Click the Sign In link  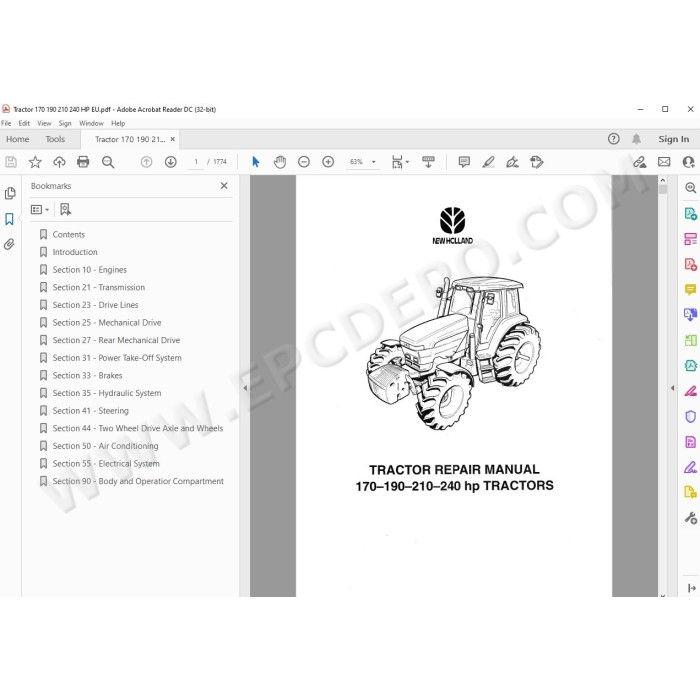(674, 139)
